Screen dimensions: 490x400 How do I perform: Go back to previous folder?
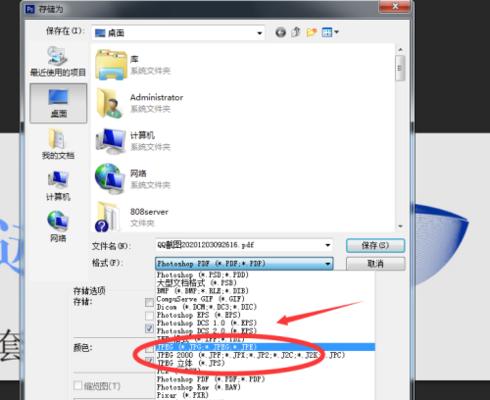click(x=280, y=32)
